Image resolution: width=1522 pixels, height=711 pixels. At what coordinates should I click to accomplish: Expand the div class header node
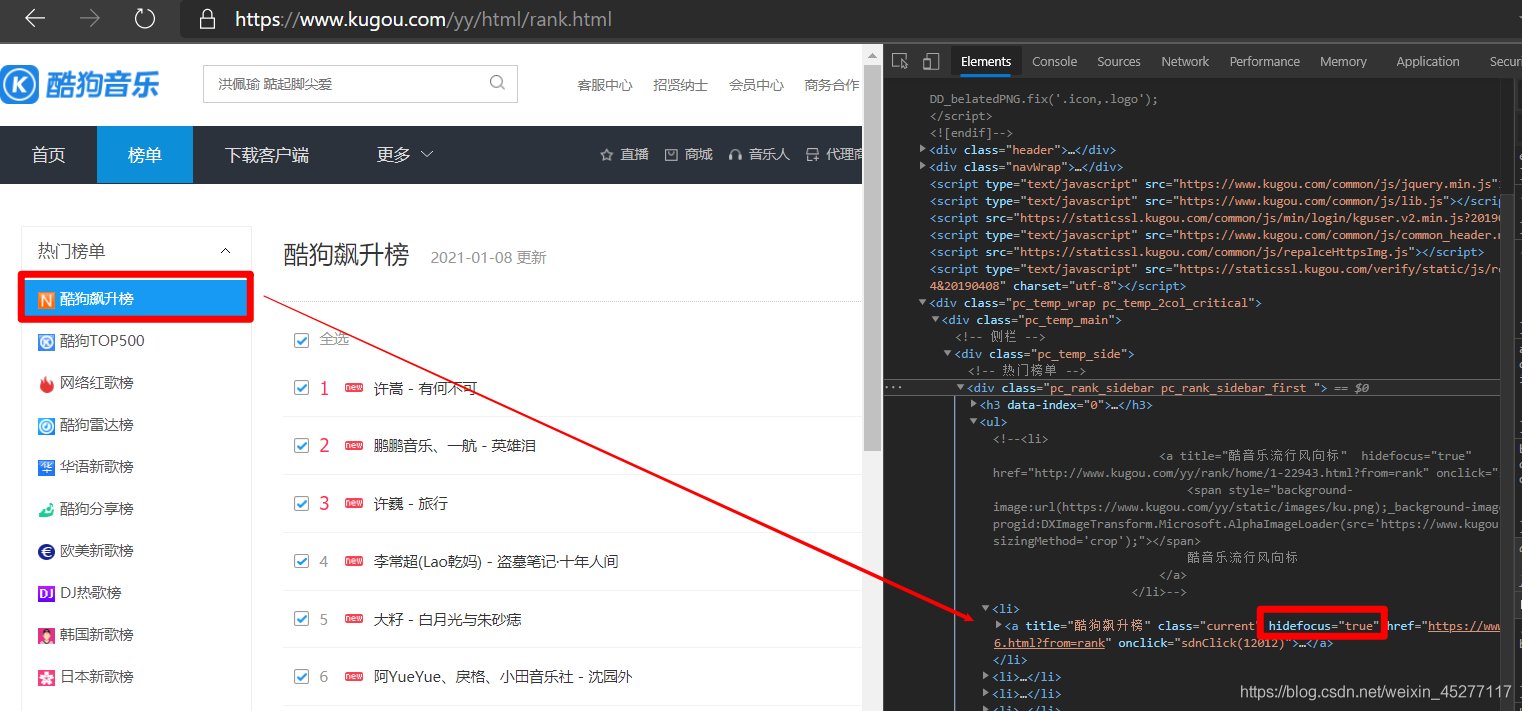point(923,150)
